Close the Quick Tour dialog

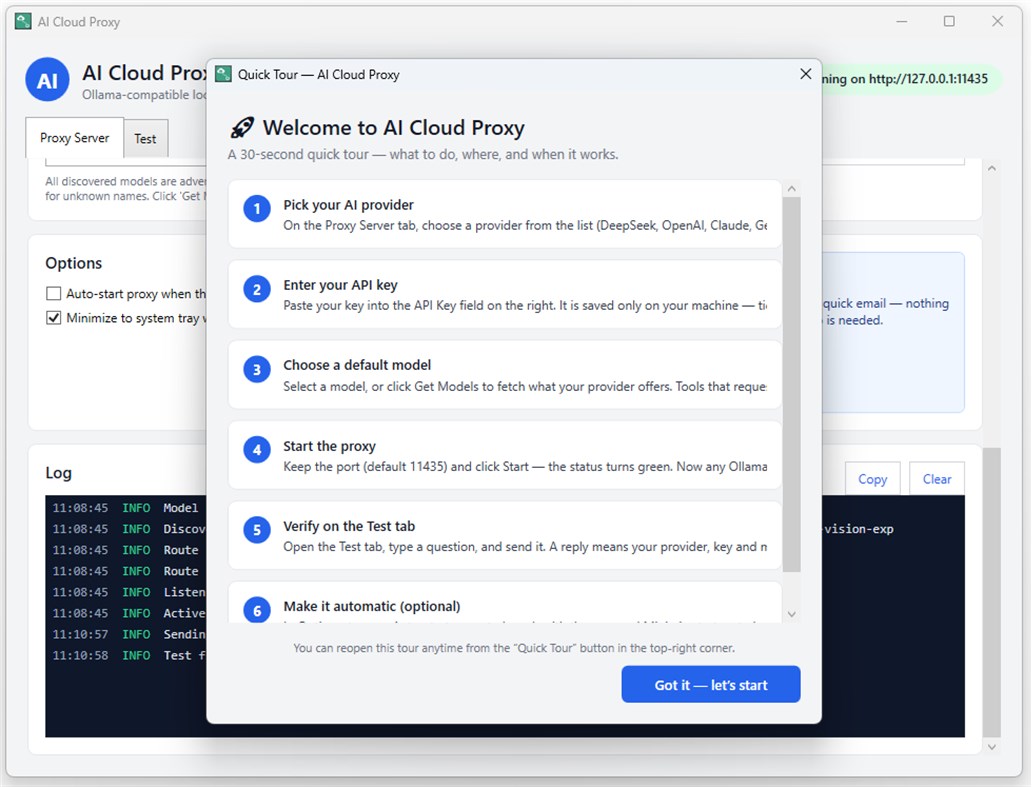[x=806, y=74]
